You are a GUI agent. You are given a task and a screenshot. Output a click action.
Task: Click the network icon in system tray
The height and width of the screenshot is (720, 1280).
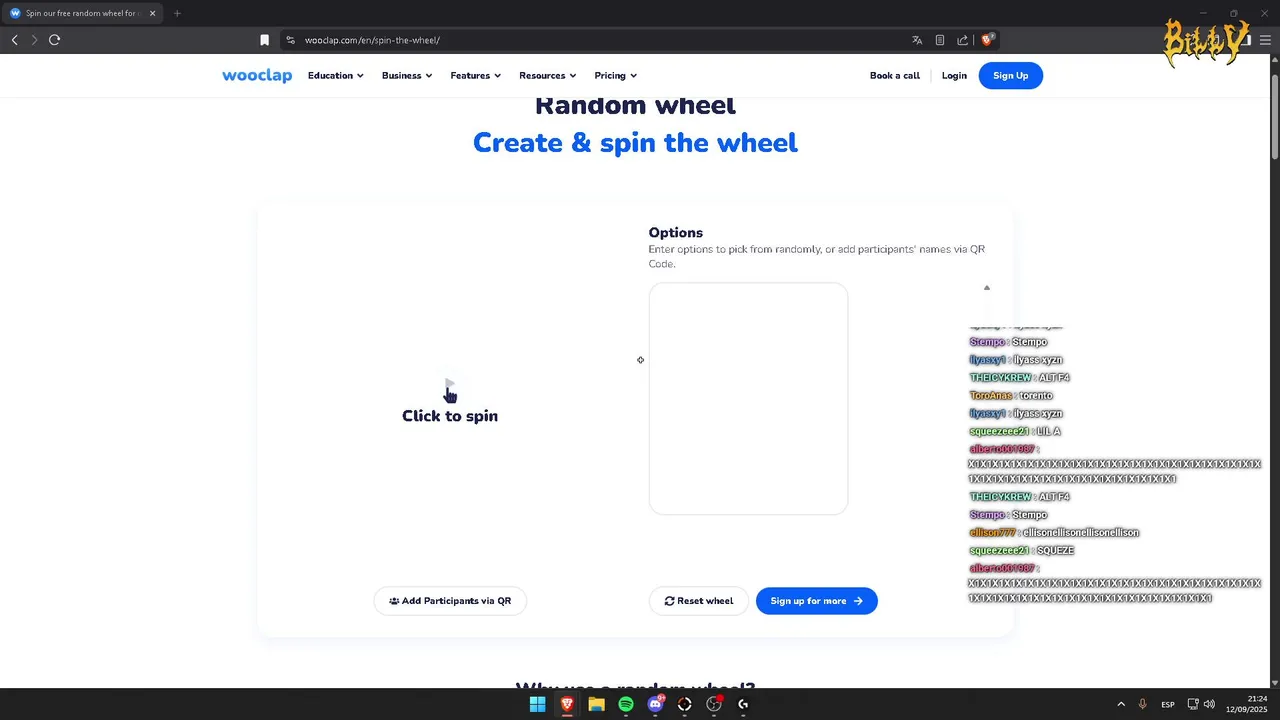click(1192, 704)
